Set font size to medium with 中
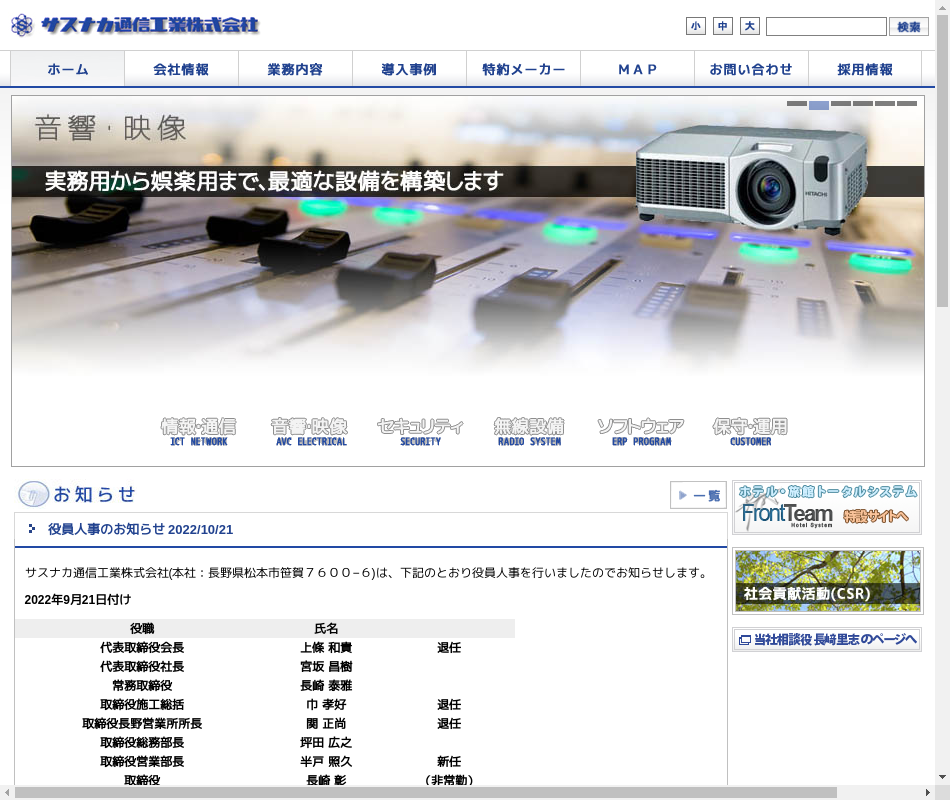 723,26
